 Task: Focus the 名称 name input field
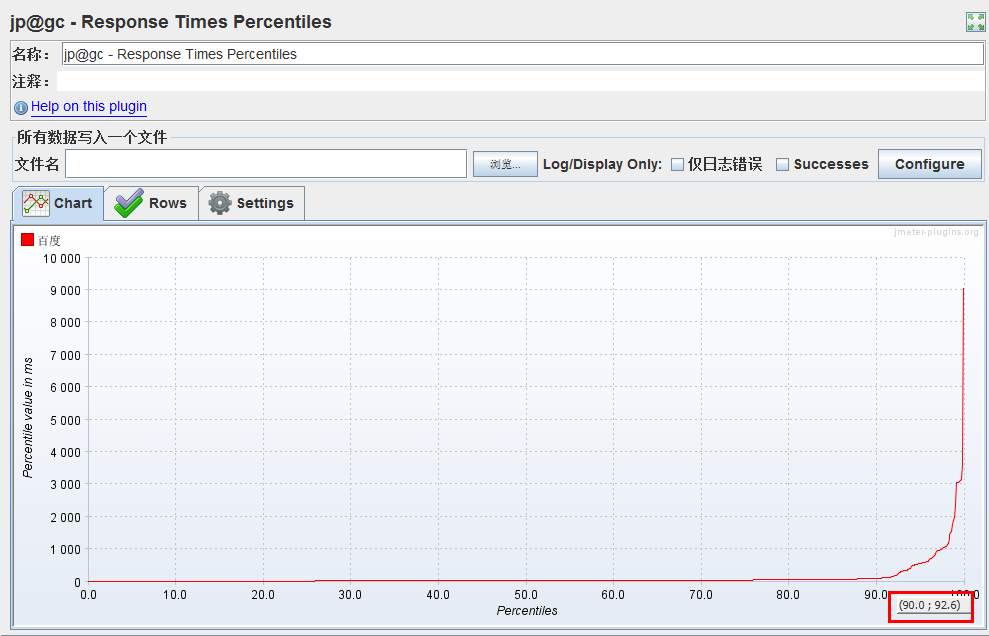522,54
